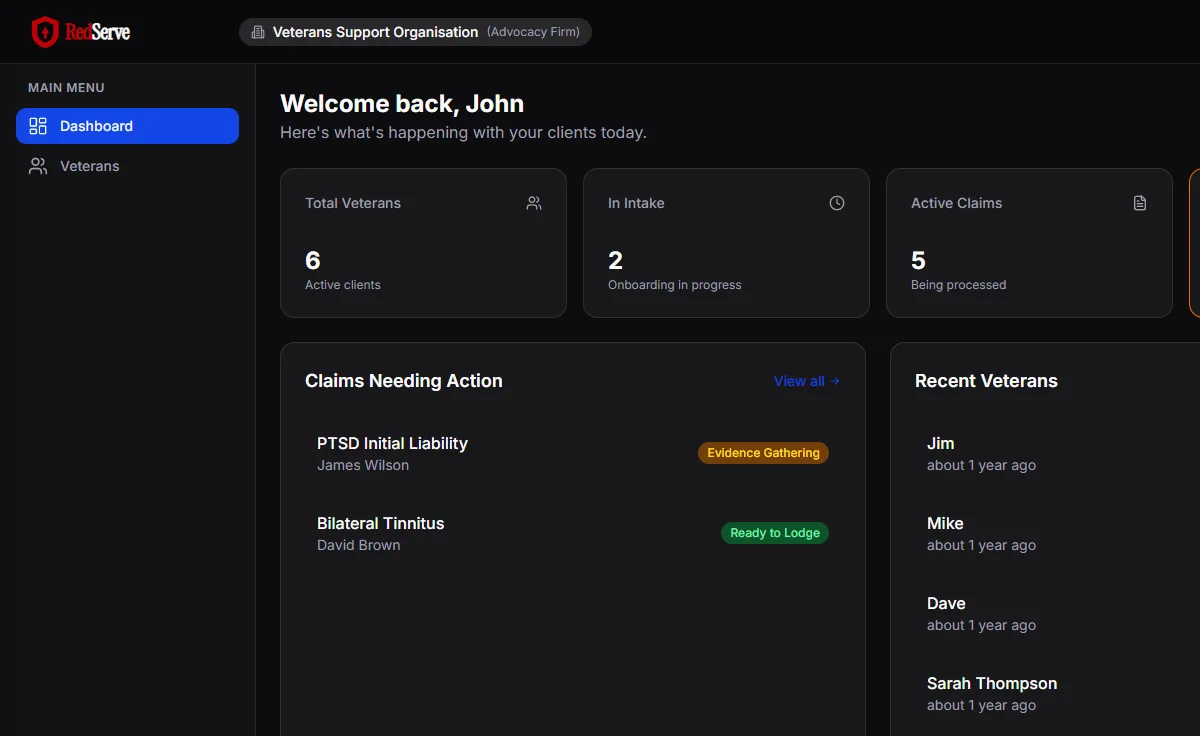1200x736 pixels.
Task: Open the Dashboard menu item
Action: click(x=127, y=126)
